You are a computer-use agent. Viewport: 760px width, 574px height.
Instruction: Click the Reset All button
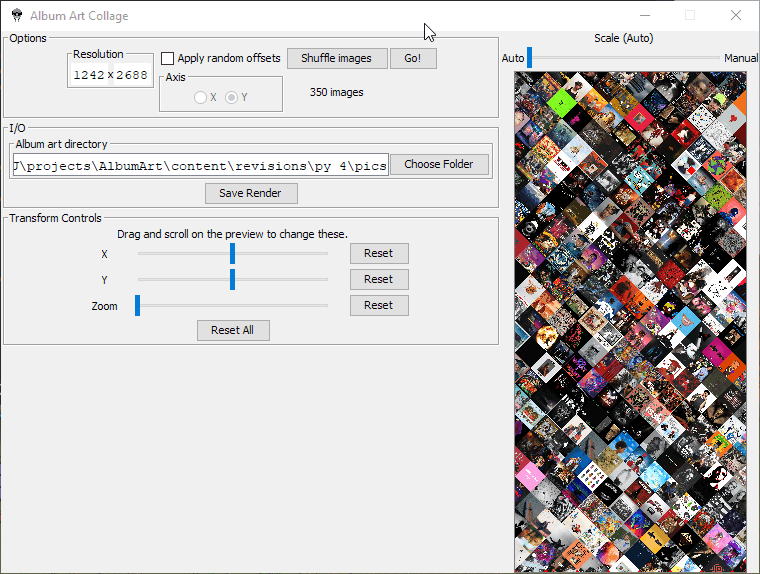233,331
